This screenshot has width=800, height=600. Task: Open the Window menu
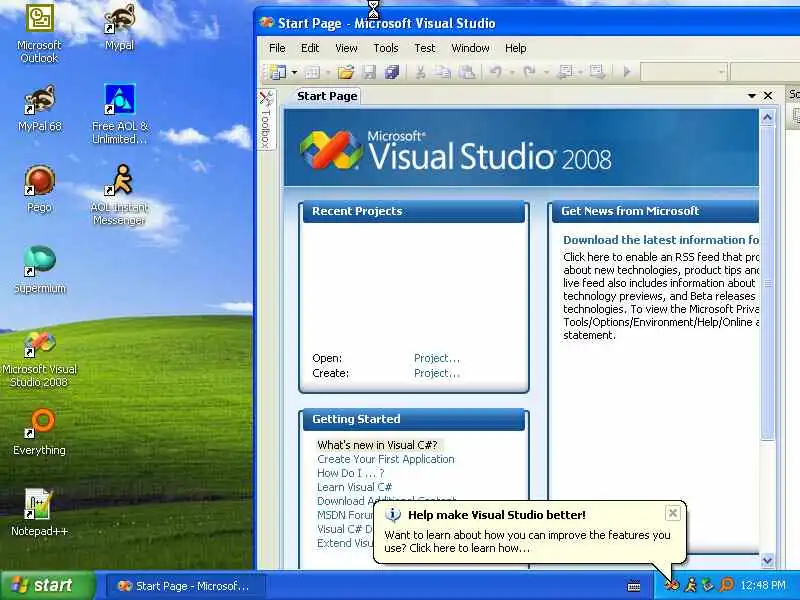470,48
